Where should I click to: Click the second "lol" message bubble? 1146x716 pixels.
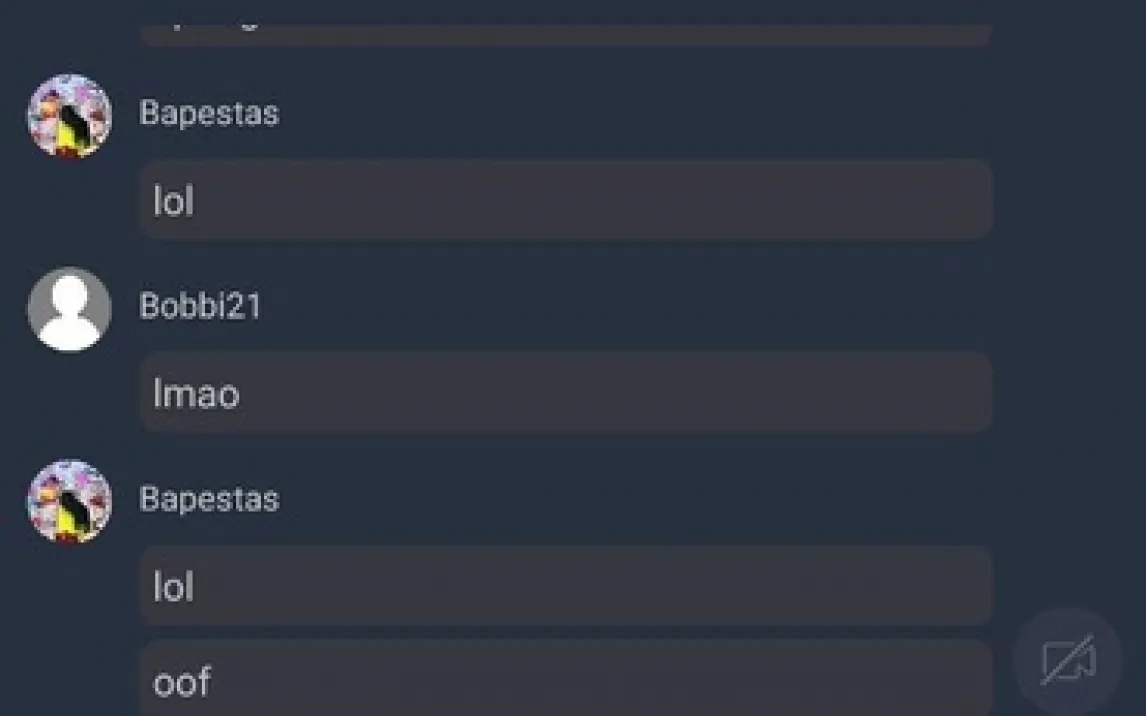tap(565, 586)
